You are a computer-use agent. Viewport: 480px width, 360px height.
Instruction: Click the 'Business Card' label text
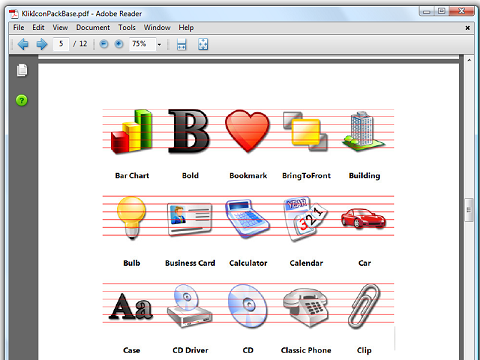click(x=190, y=263)
